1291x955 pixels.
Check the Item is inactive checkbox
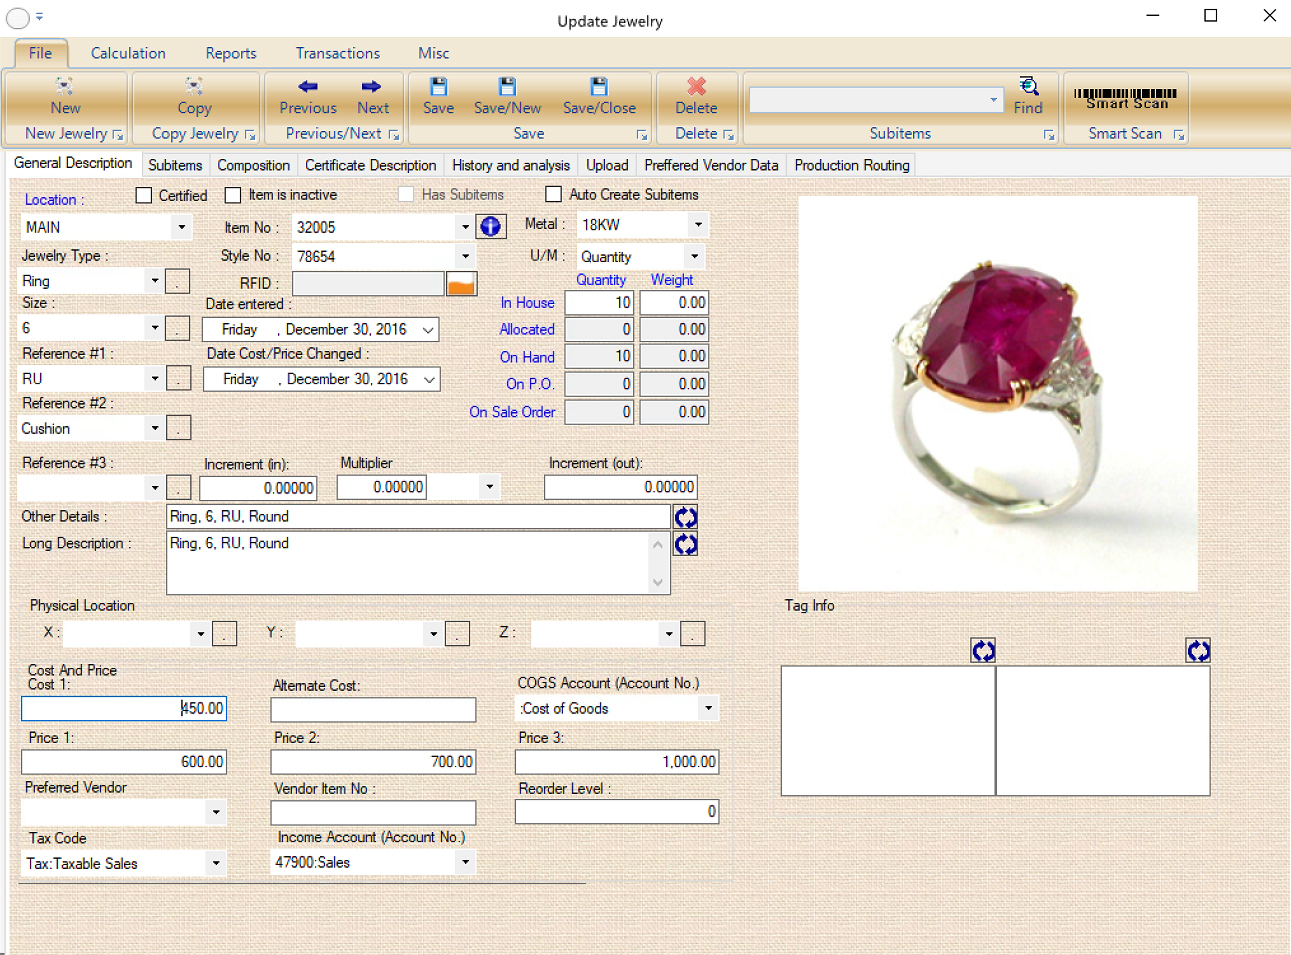pyautogui.click(x=233, y=195)
